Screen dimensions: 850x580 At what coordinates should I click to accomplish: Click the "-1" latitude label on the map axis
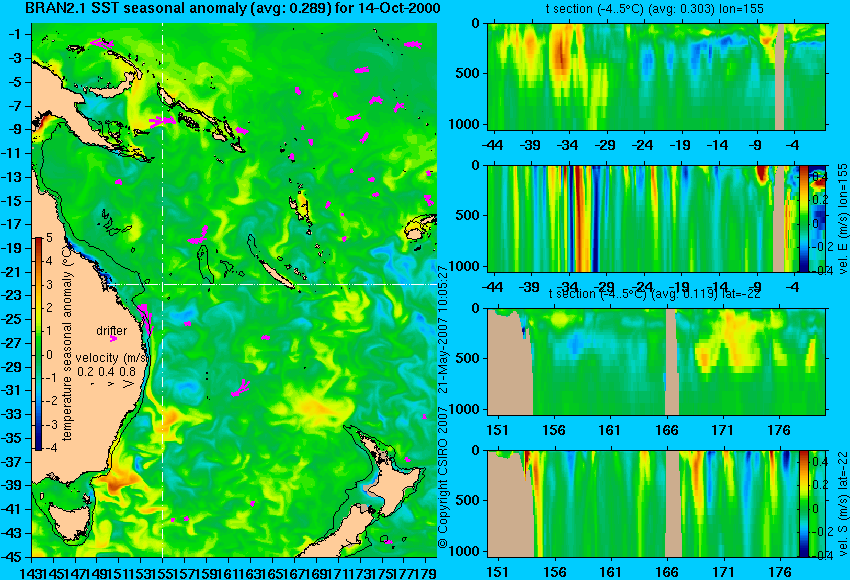click(16, 34)
